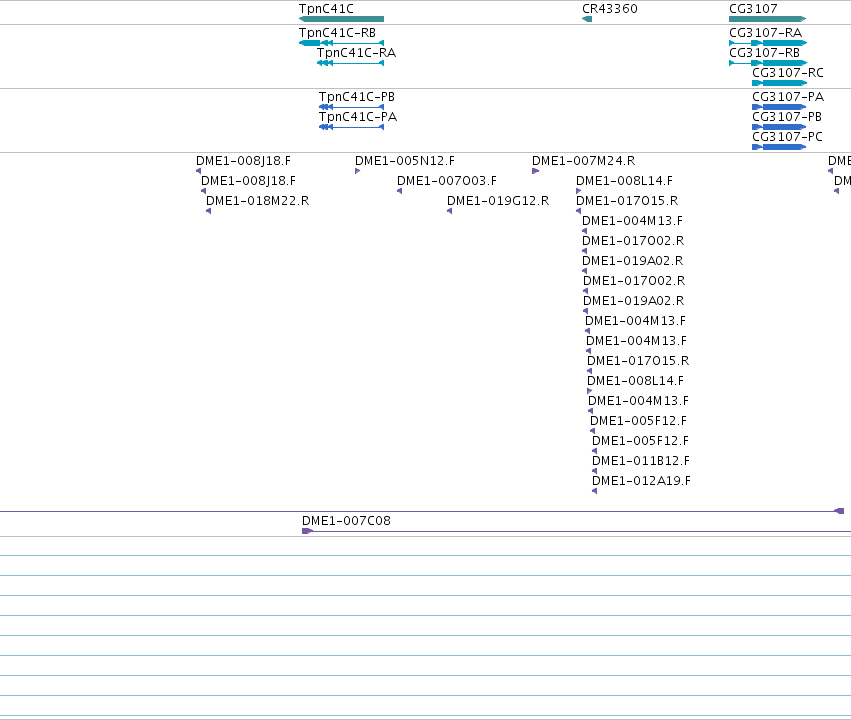Click the DME1-019G12.R feature label
Image resolution: width=851 pixels, height=720 pixels.
498,201
